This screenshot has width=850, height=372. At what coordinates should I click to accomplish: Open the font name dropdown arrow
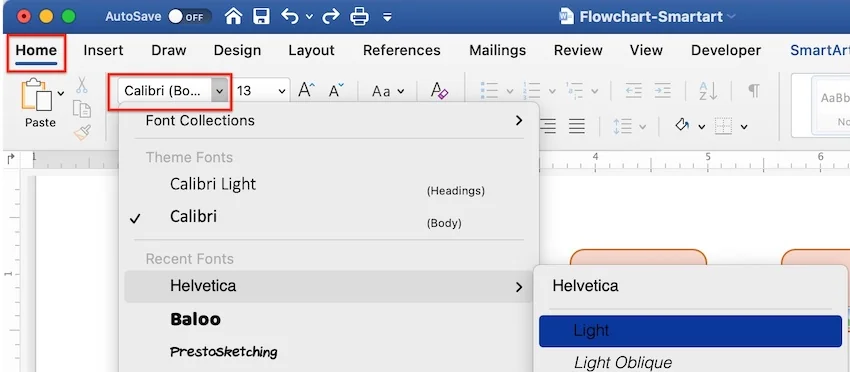[x=220, y=91]
